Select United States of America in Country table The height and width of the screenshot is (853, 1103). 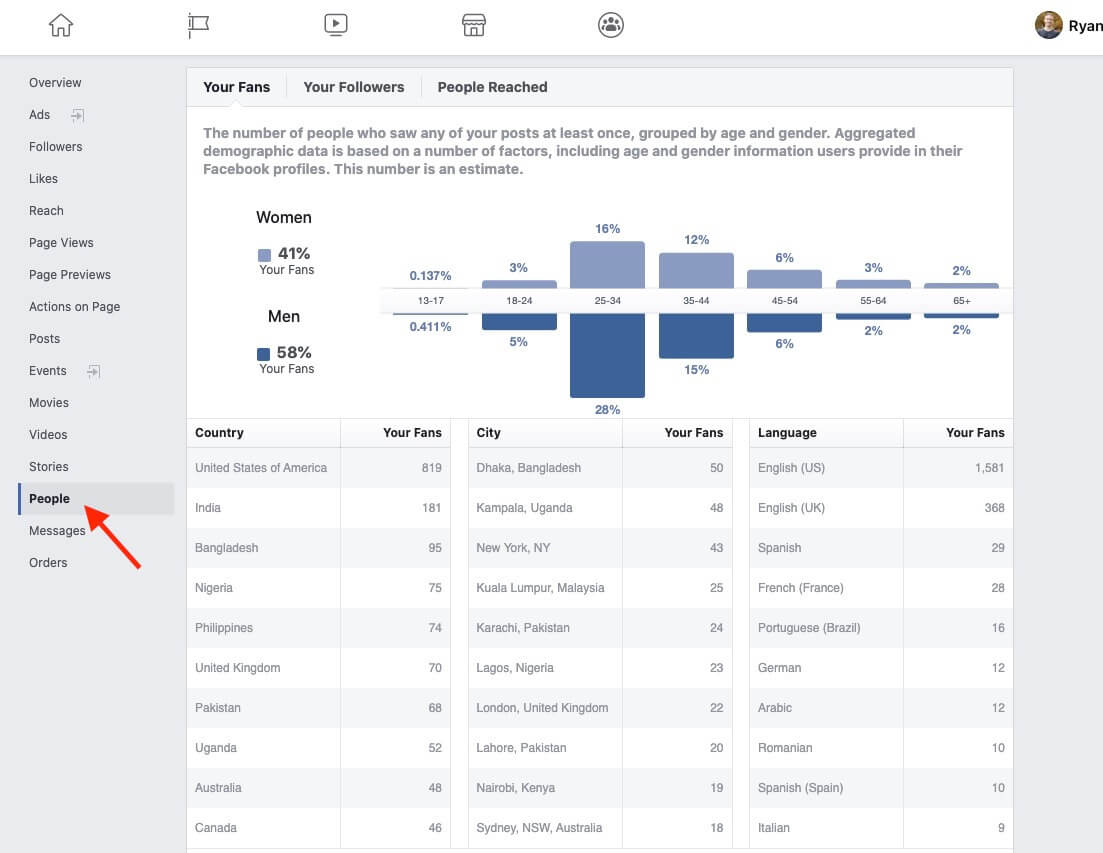tap(261, 467)
